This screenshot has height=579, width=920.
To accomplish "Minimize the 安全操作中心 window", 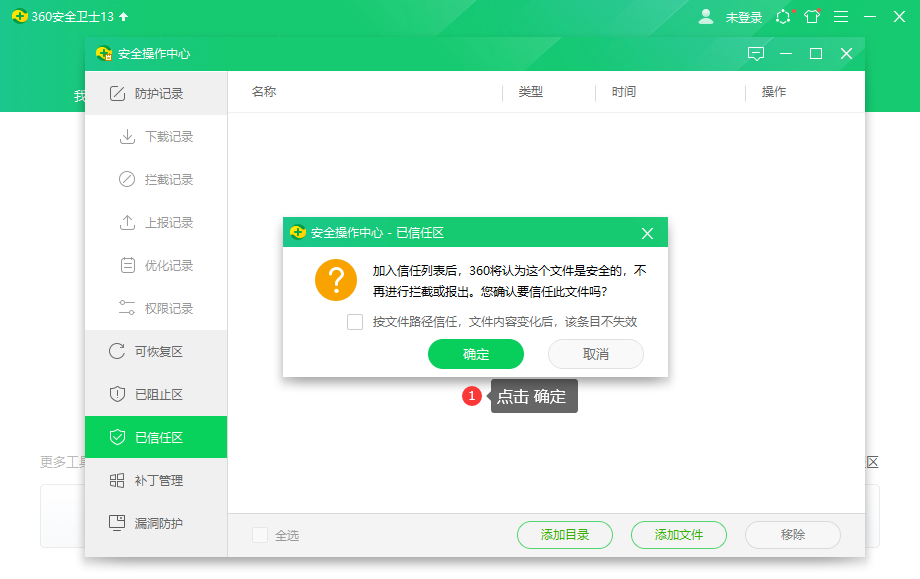I will (x=786, y=54).
